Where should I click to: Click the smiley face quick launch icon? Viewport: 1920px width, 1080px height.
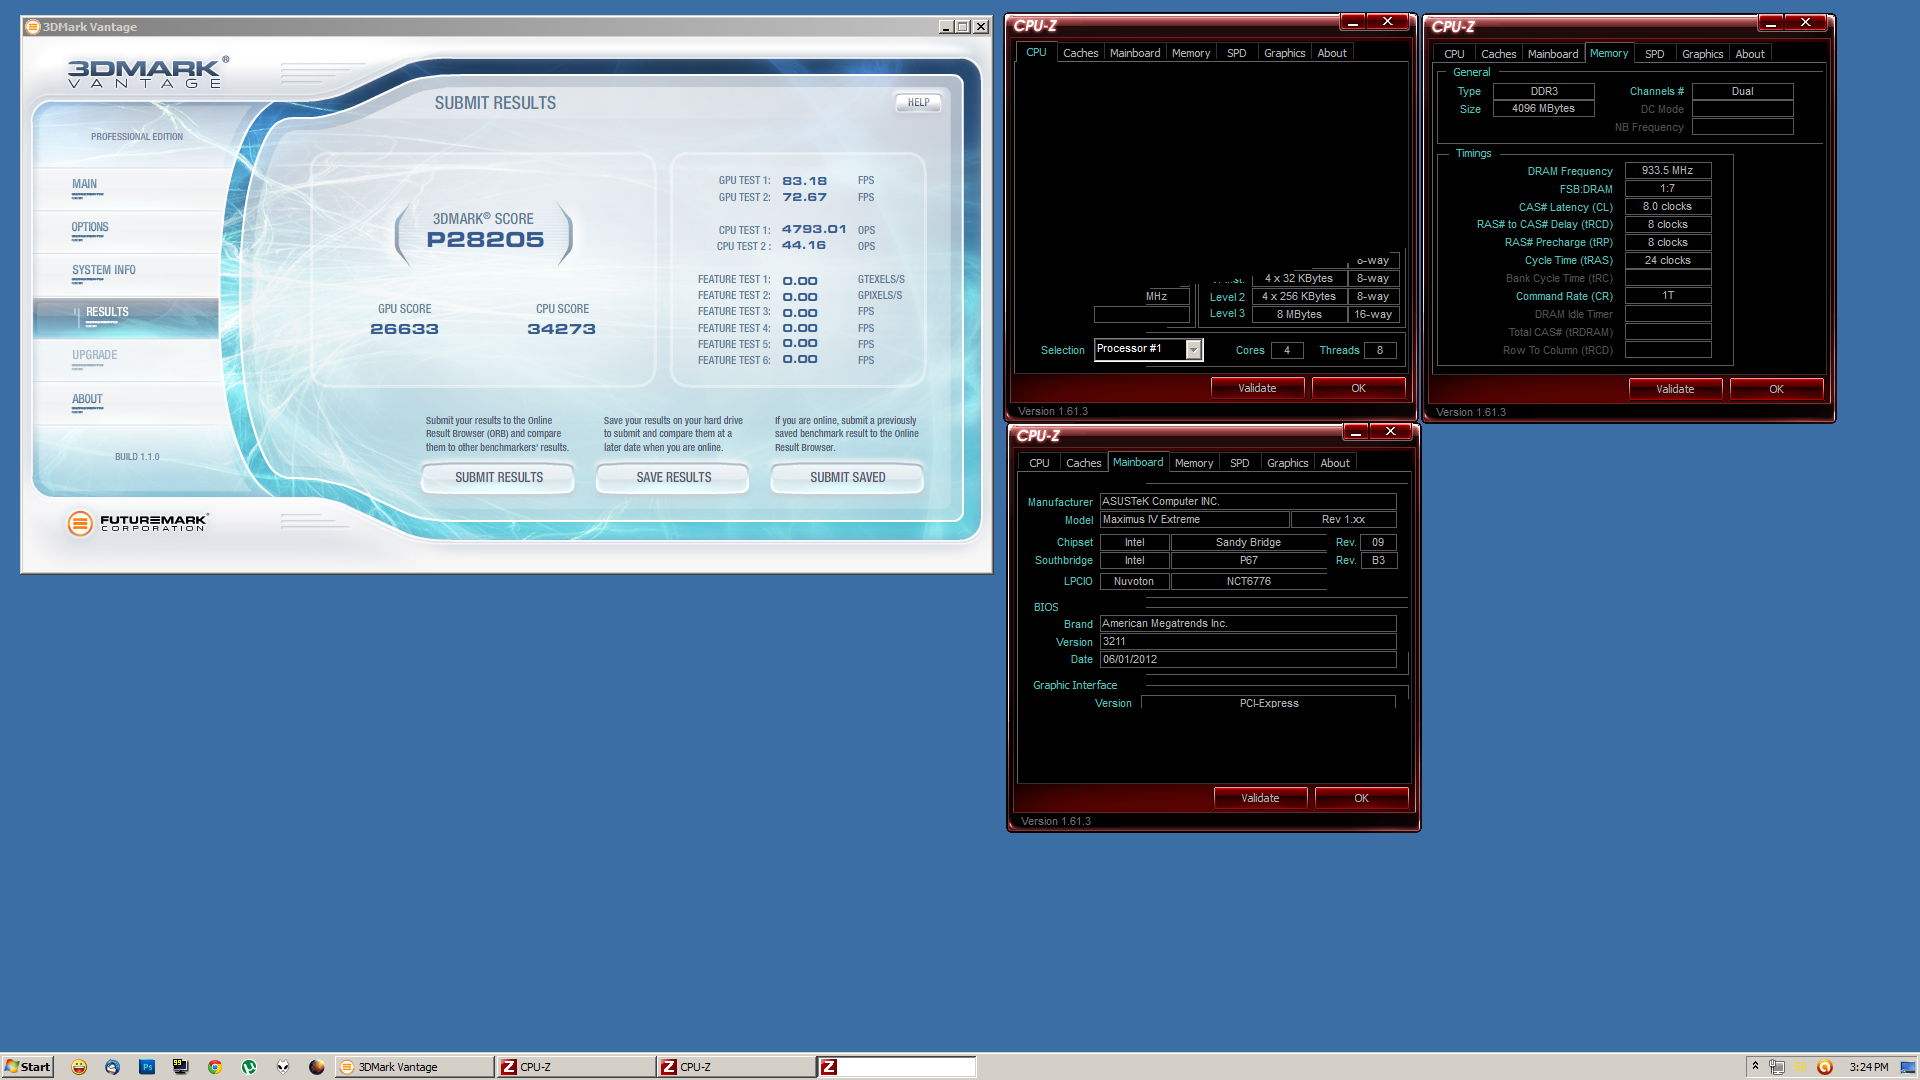coord(79,1067)
